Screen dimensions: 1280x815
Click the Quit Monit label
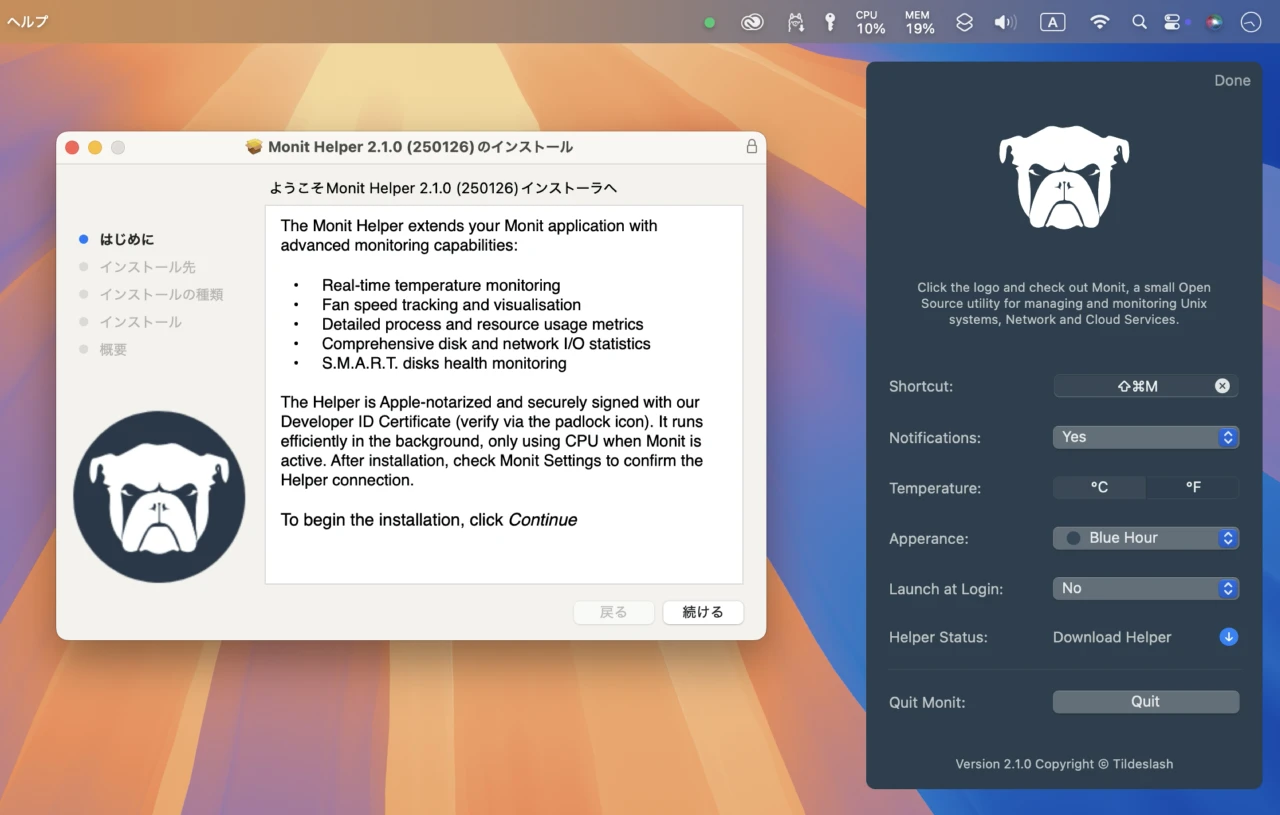tap(927, 702)
